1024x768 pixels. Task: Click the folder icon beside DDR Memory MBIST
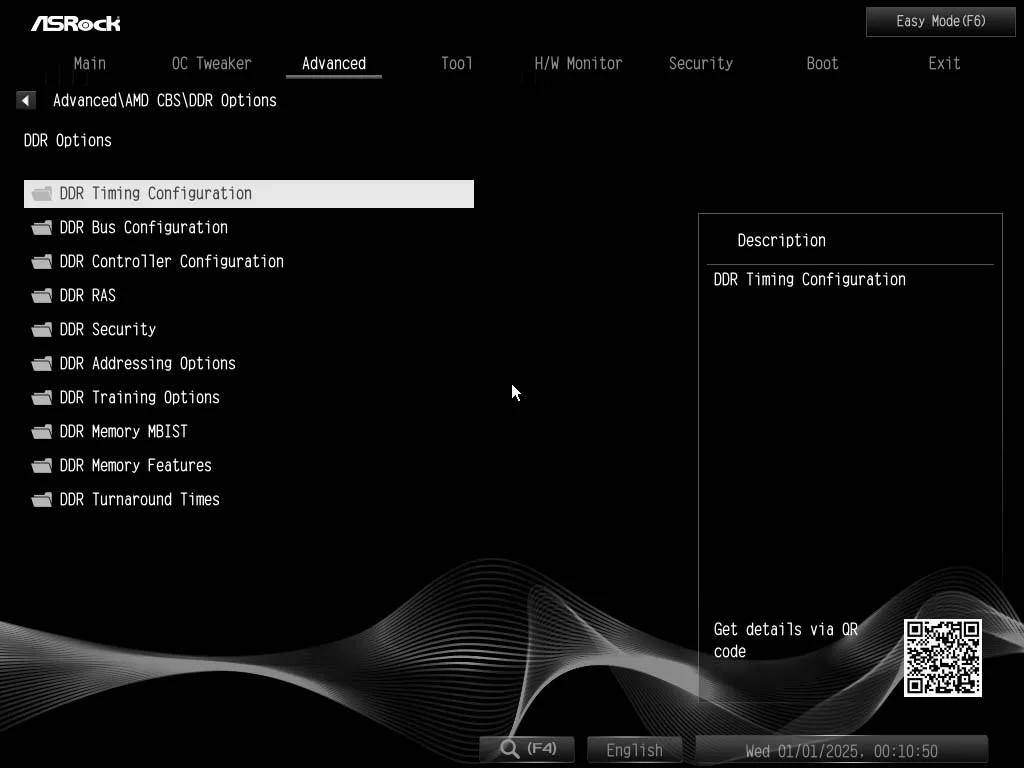point(42,432)
